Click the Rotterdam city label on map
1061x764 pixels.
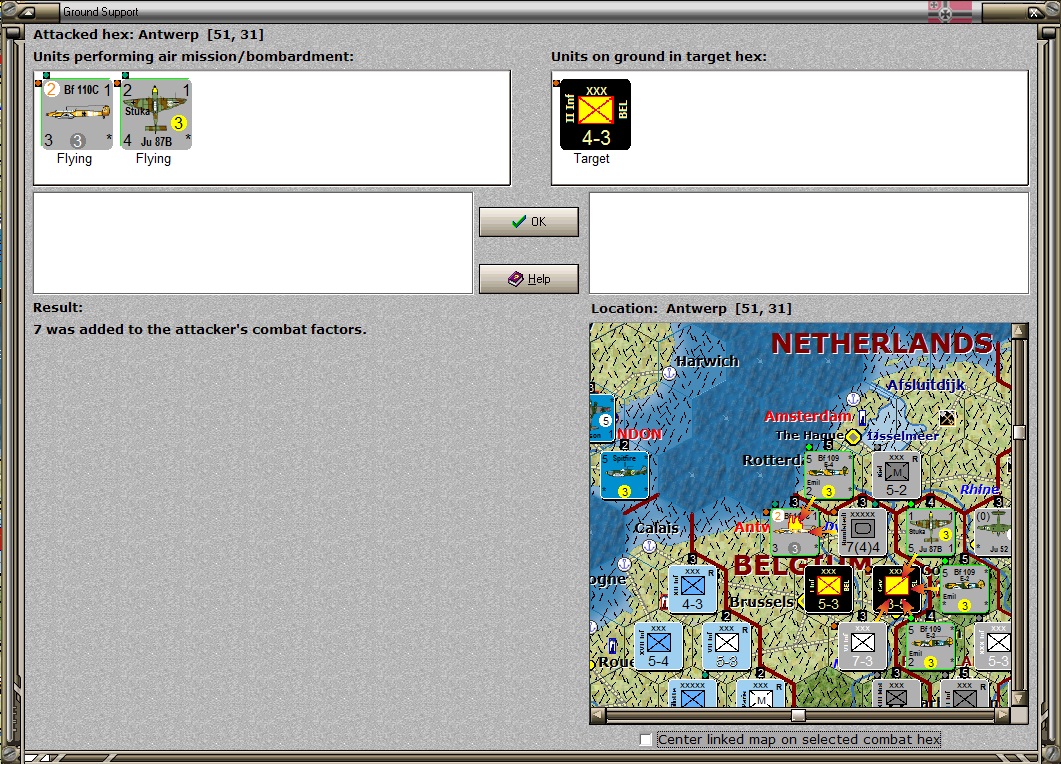coord(772,460)
